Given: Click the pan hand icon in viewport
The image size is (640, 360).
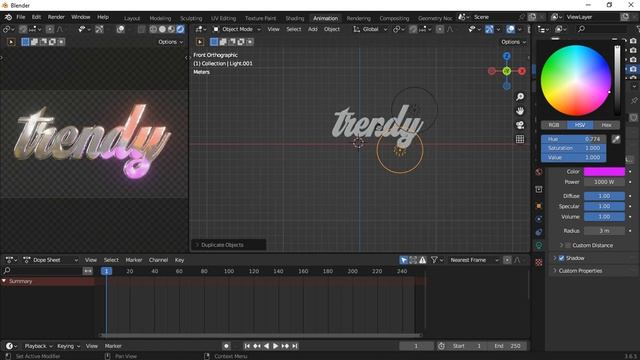Looking at the screenshot, I should [520, 111].
